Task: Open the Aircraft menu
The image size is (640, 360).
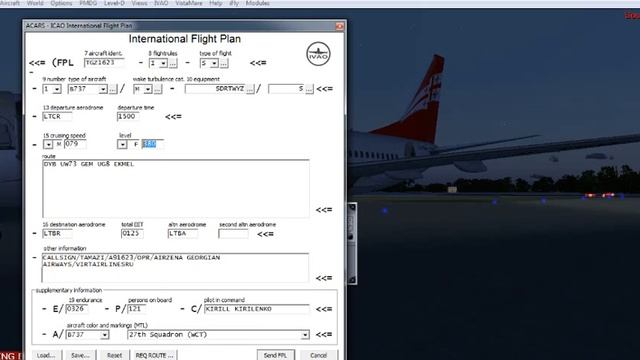Action: [x=10, y=3]
